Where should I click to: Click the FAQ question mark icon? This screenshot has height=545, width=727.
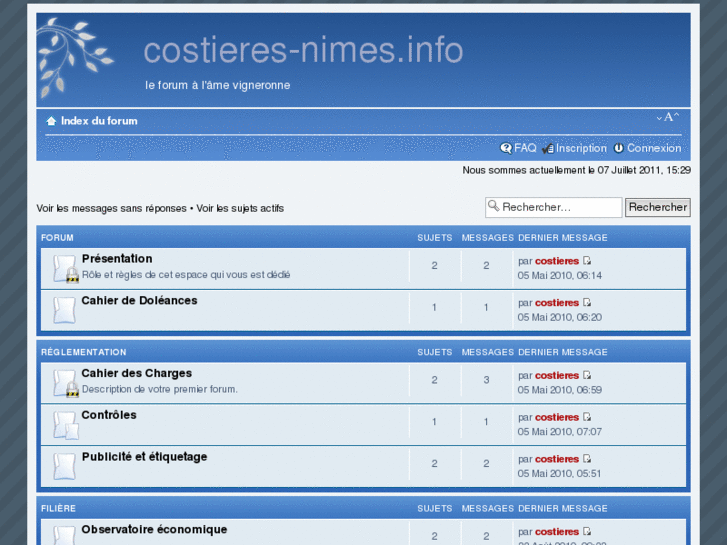tap(506, 148)
